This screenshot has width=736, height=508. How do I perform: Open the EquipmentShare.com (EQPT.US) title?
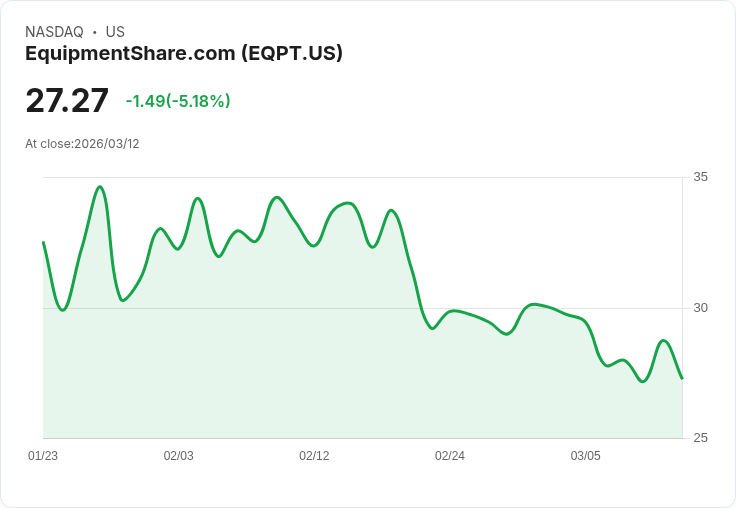pyautogui.click(x=184, y=53)
